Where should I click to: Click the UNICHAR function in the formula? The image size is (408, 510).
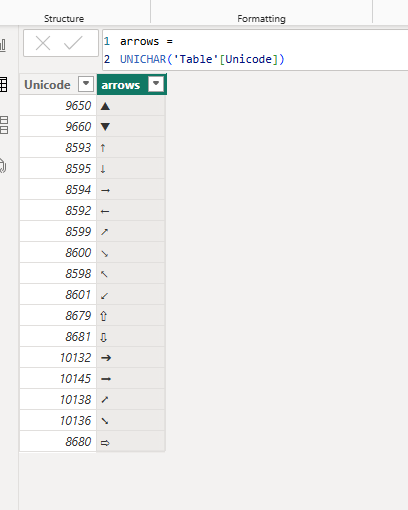click(x=143, y=59)
